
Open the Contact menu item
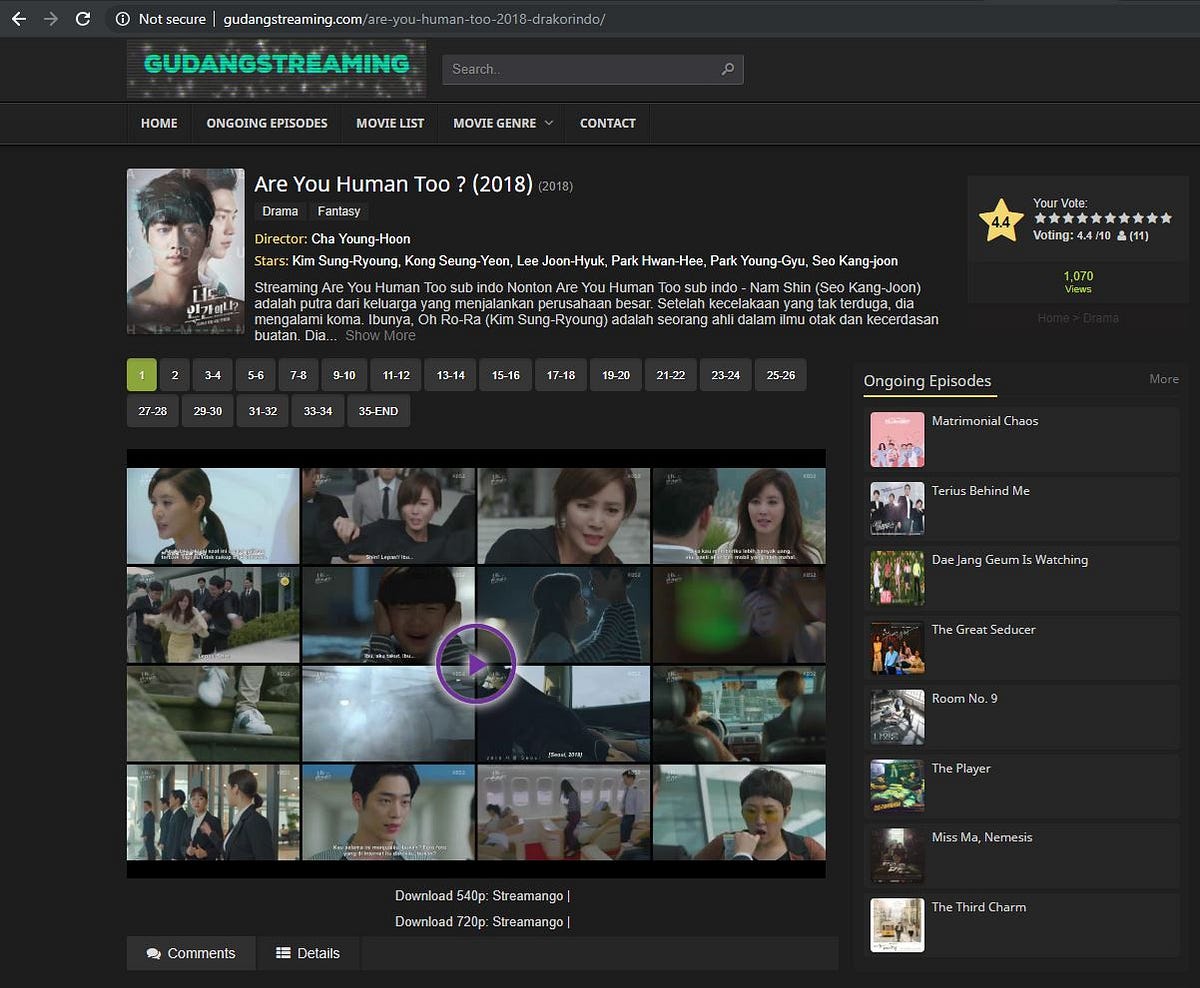[608, 123]
